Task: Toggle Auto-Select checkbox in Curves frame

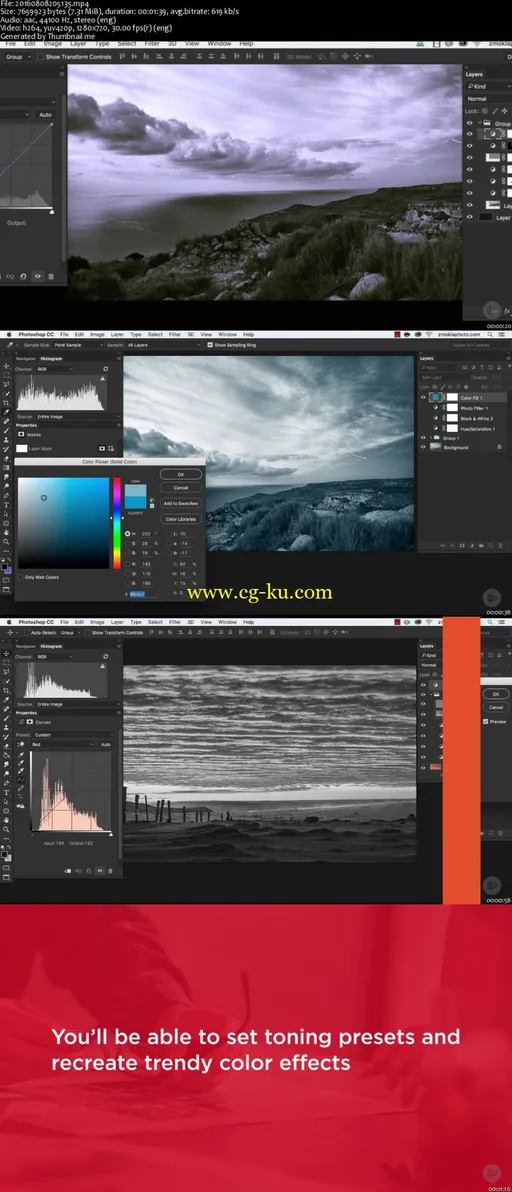Action: 29,632
